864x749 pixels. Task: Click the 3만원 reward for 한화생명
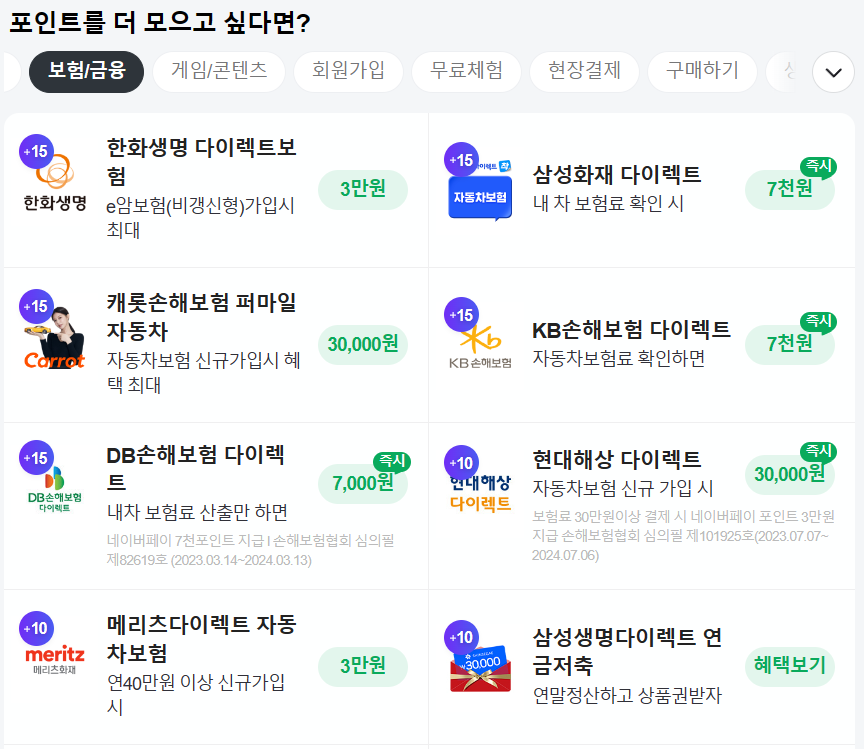363,190
